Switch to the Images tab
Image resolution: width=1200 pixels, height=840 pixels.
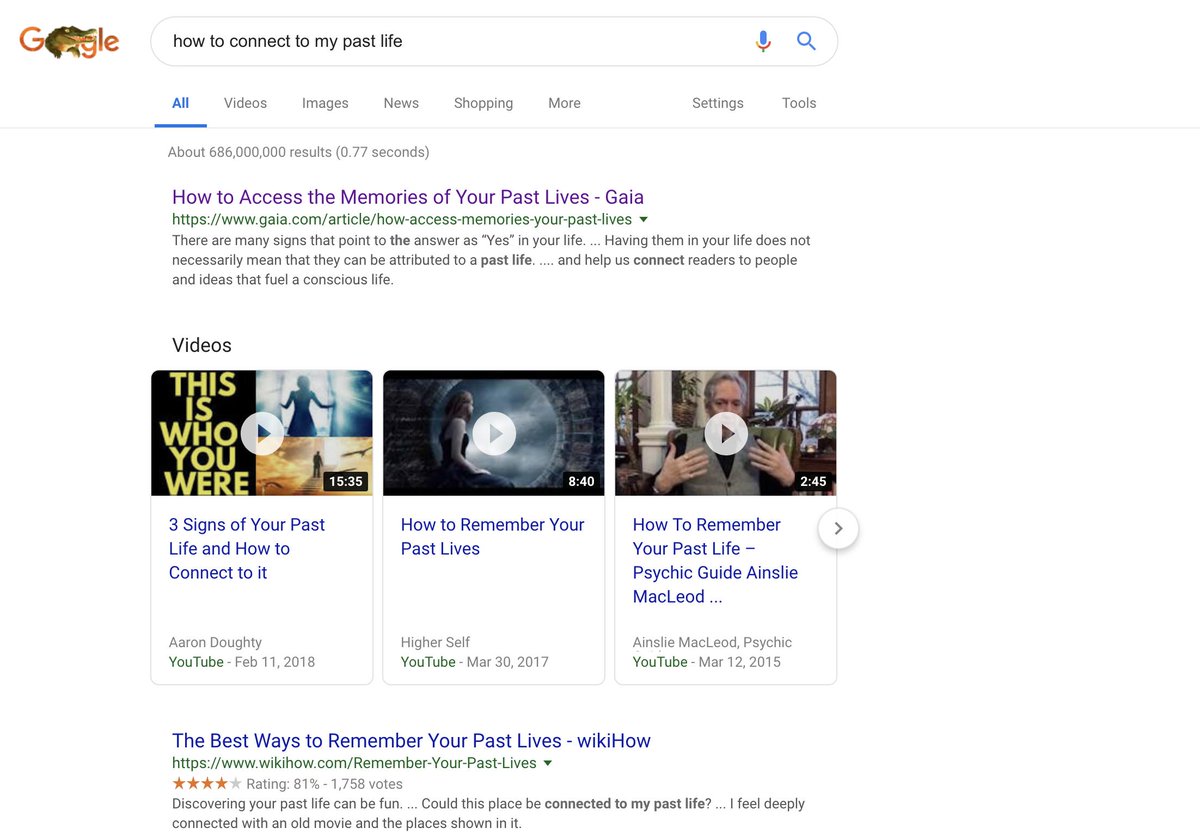(x=325, y=103)
